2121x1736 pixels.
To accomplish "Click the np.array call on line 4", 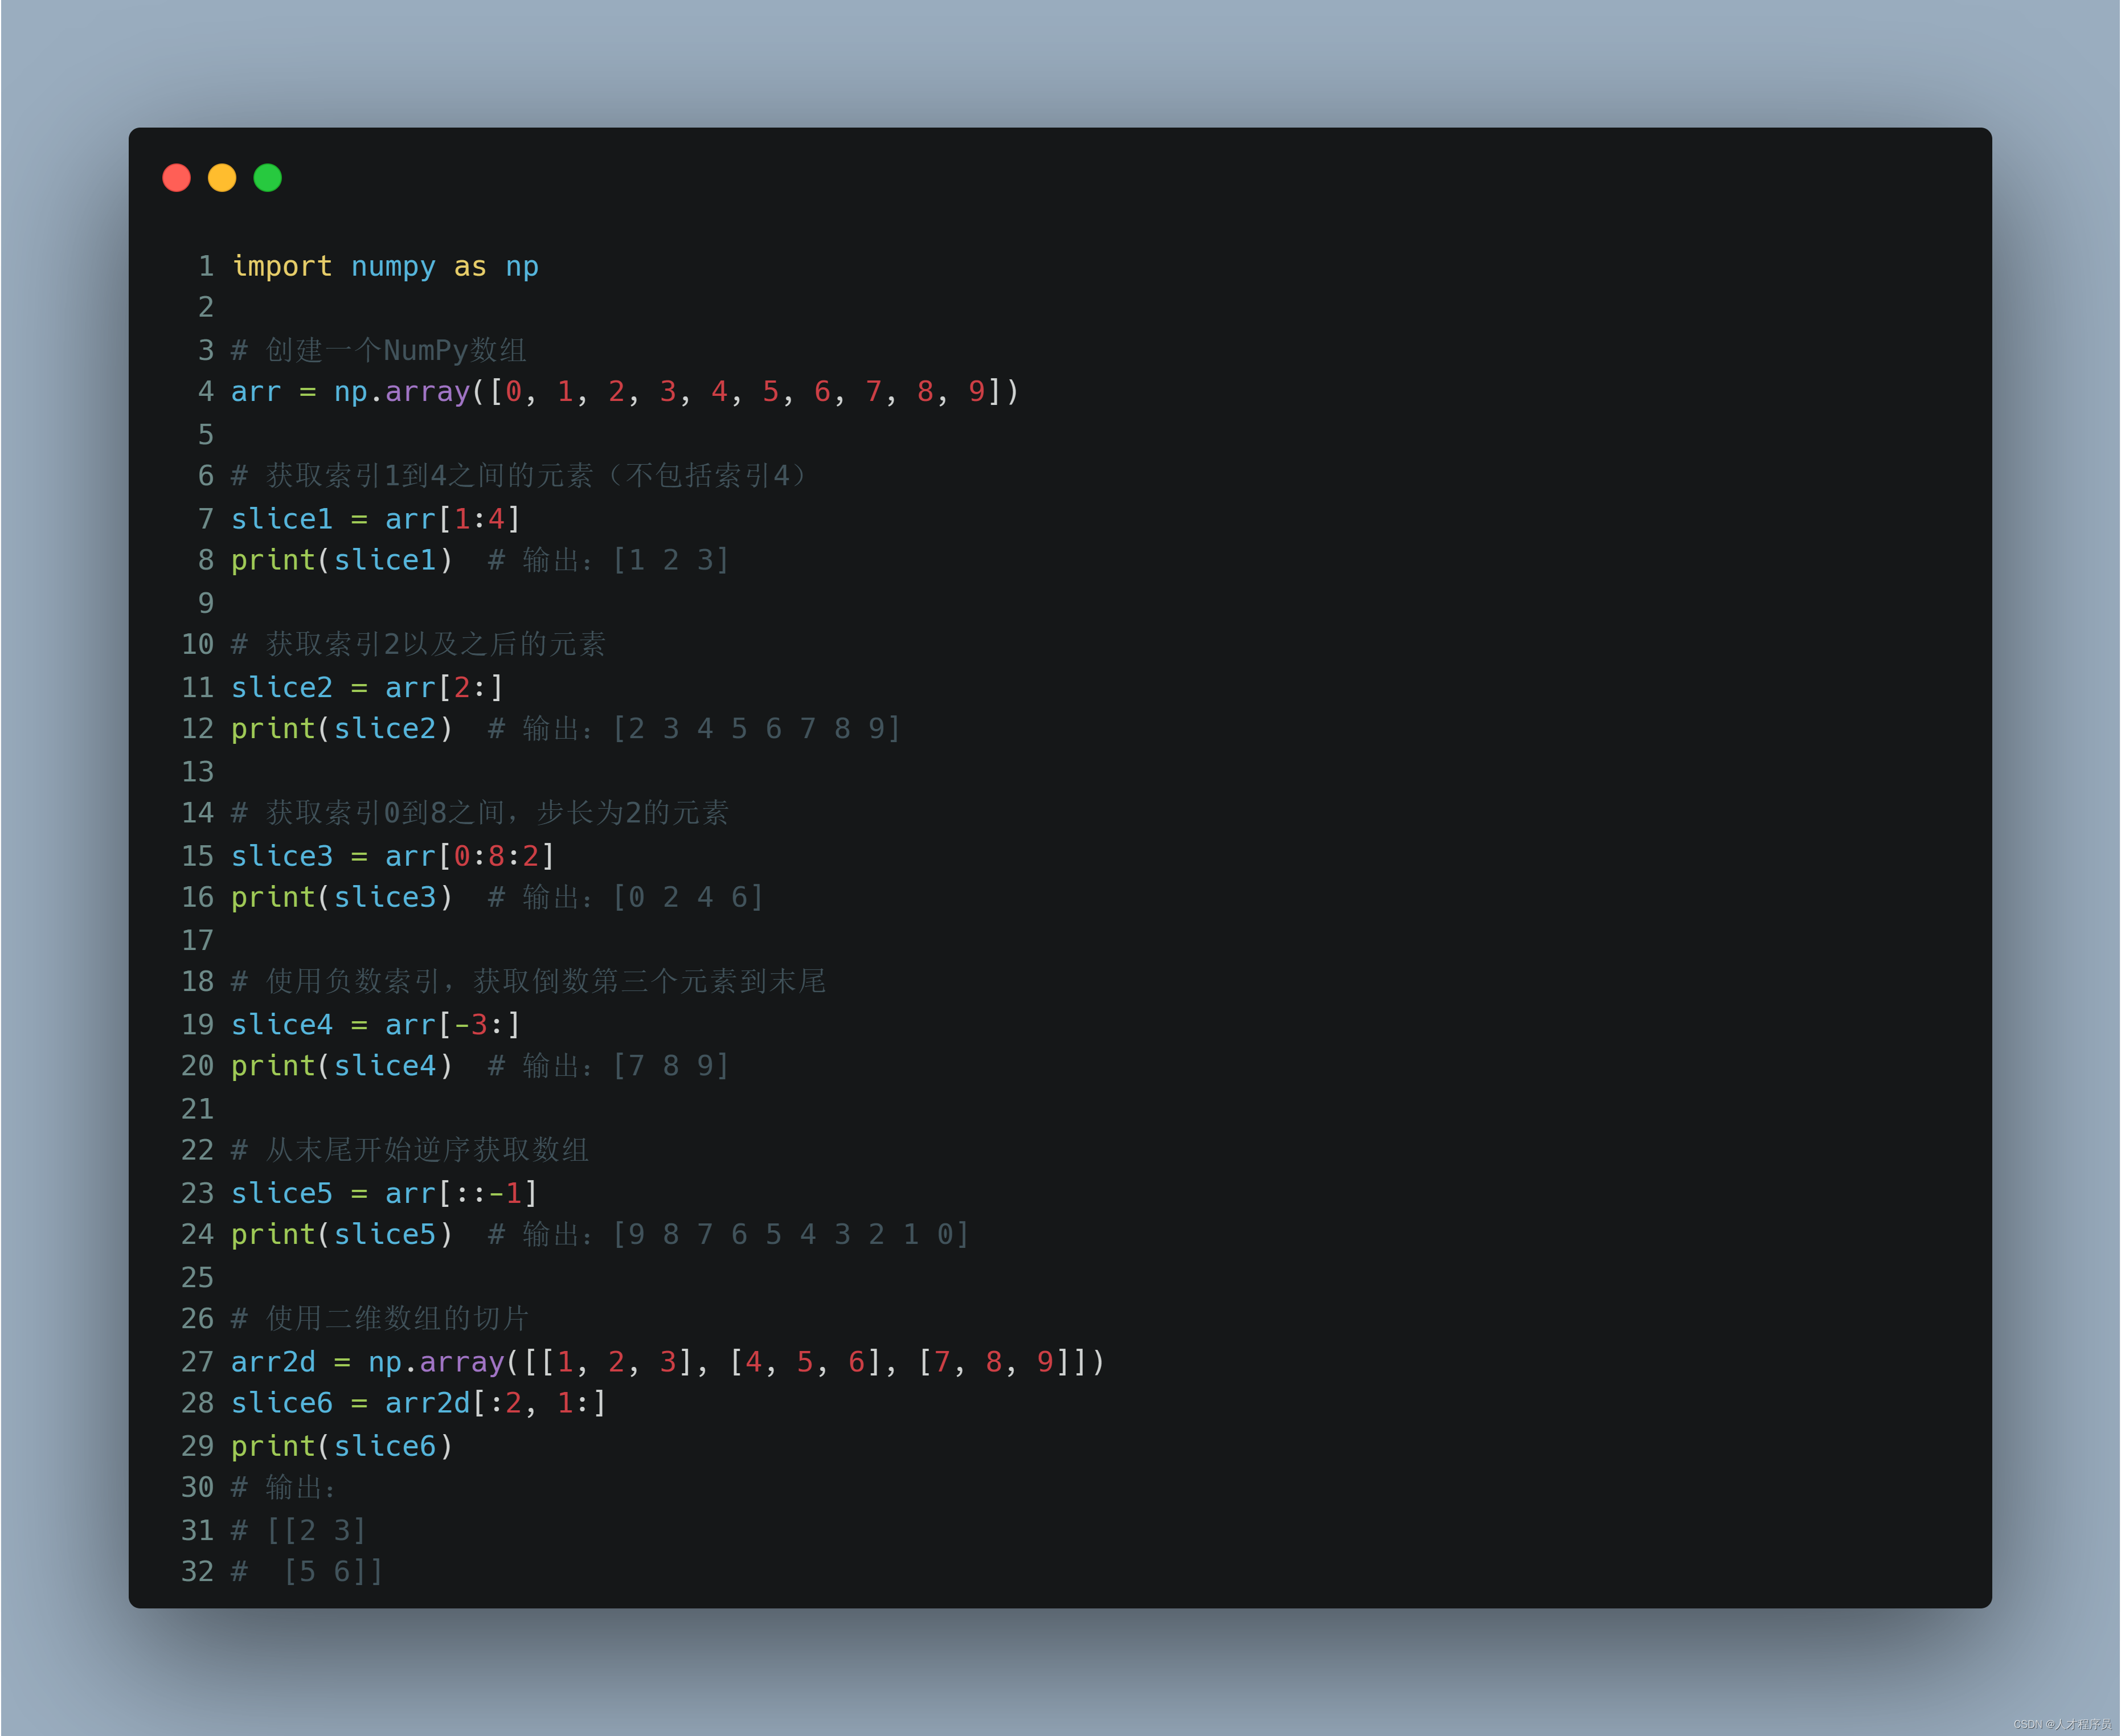I will pyautogui.click(x=402, y=391).
